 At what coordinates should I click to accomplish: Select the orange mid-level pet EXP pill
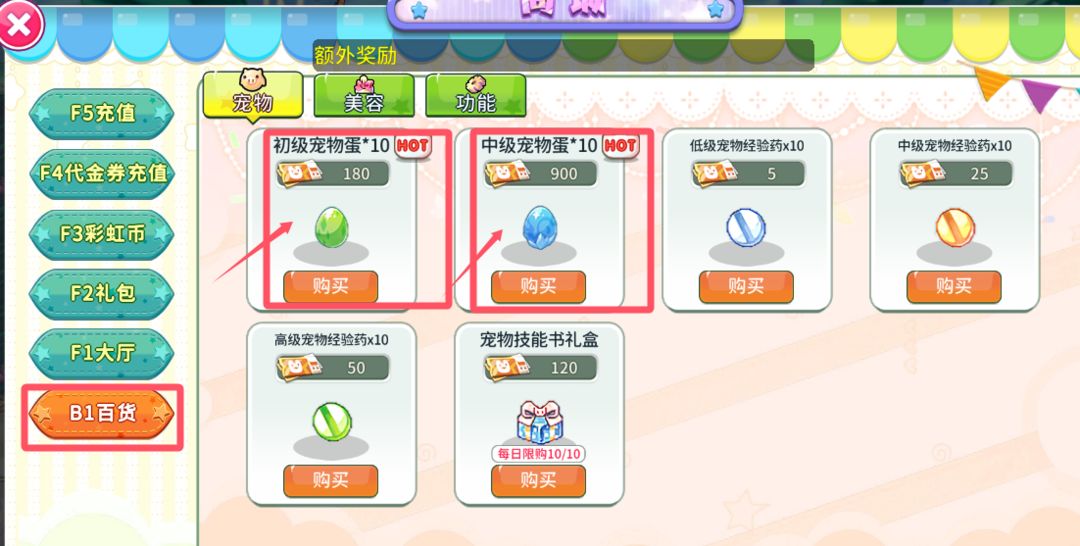tap(955, 228)
